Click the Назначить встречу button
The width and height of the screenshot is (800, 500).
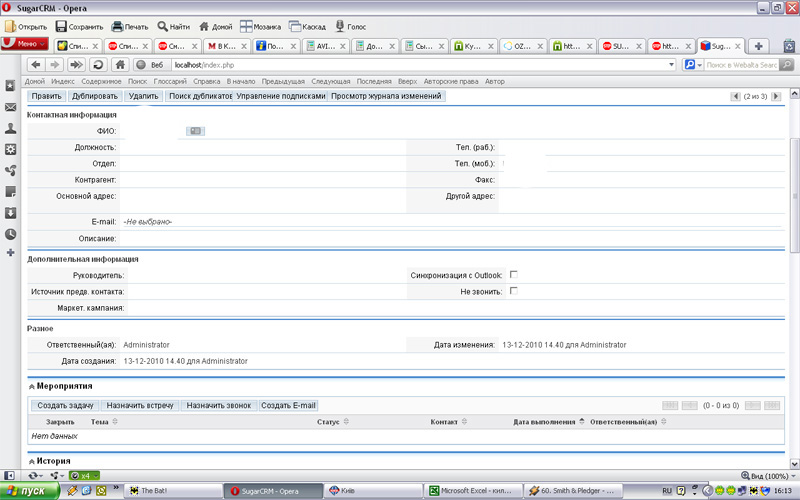pyautogui.click(x=139, y=406)
